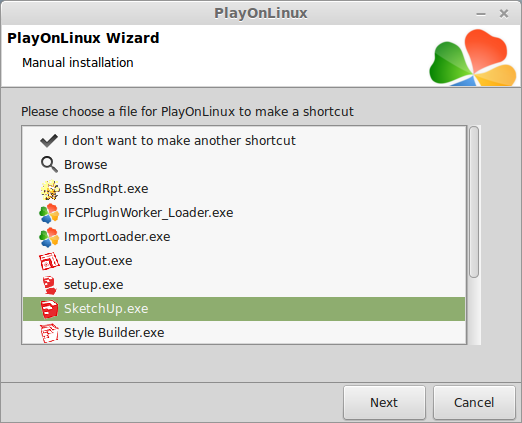This screenshot has width=522, height=423.
Task: Pick IFCPluginWorker_Loader.exe from the list
Action: (x=244, y=213)
